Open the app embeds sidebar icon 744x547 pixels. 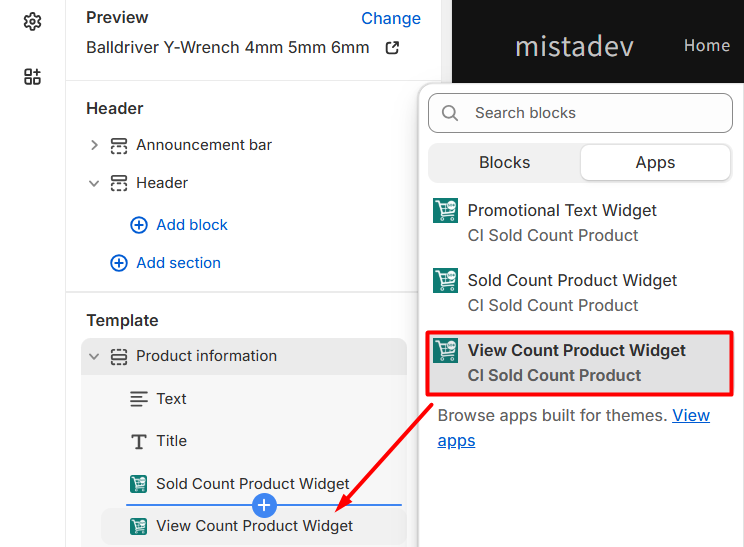point(32,77)
